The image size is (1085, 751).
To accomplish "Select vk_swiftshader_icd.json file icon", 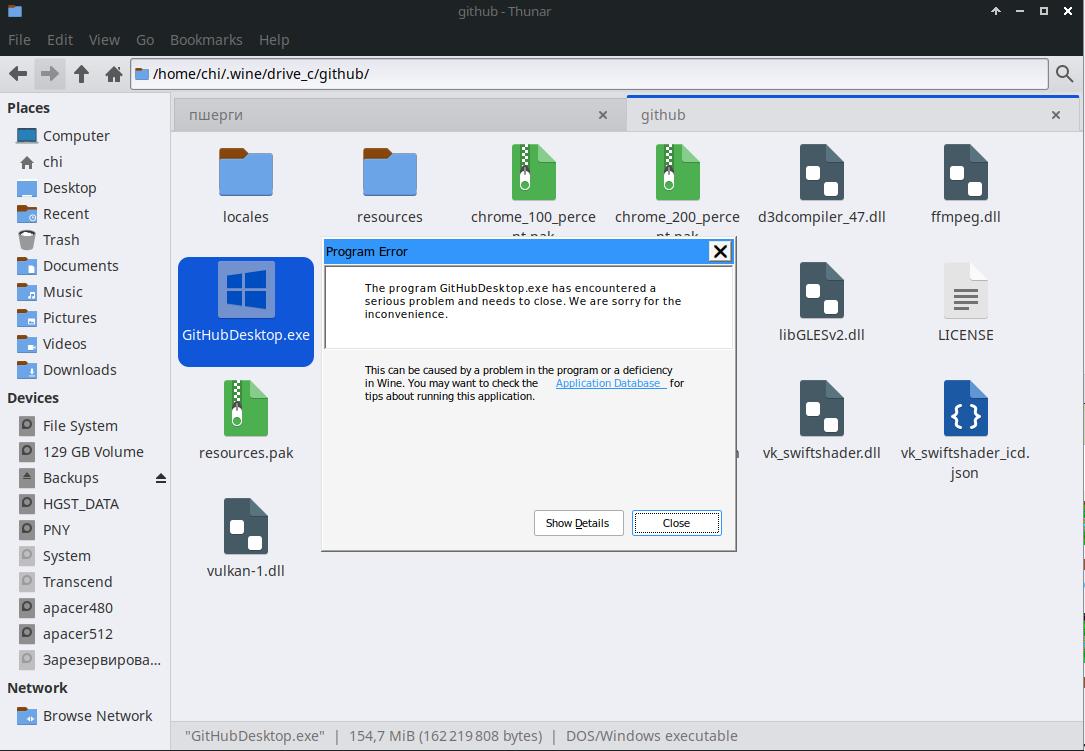I will [x=965, y=408].
